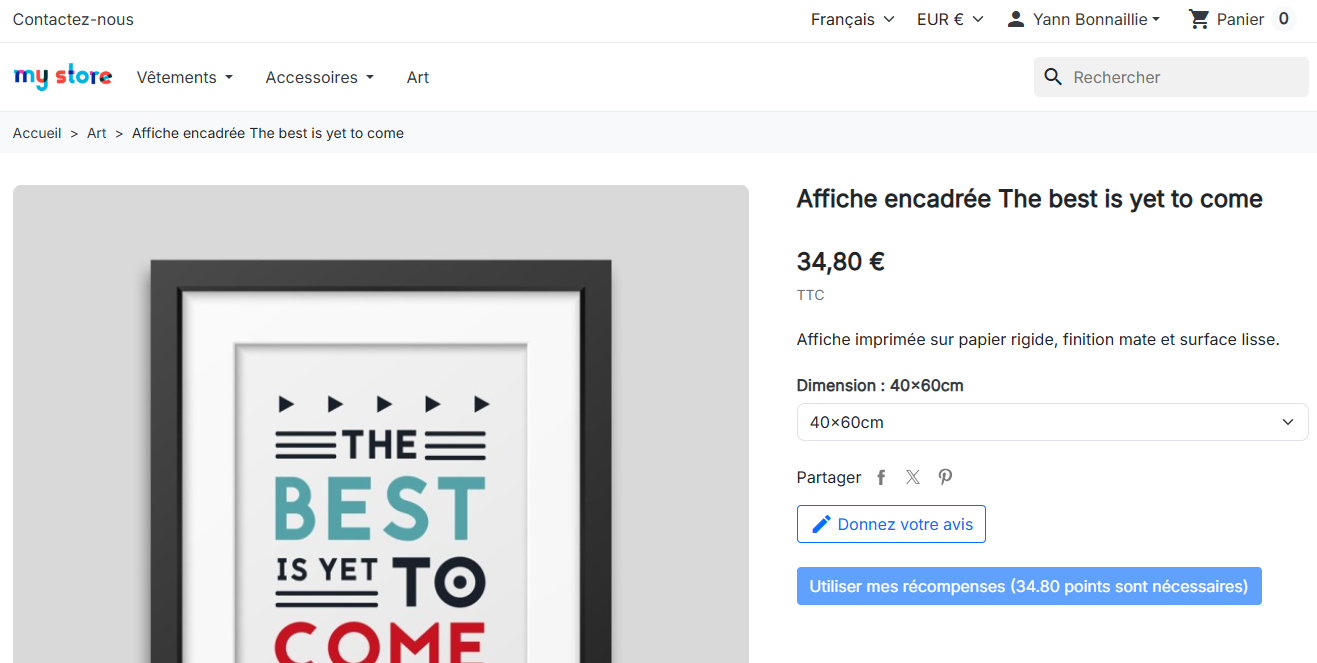
Task: Share product on Pinterest icon
Action: tap(945, 478)
